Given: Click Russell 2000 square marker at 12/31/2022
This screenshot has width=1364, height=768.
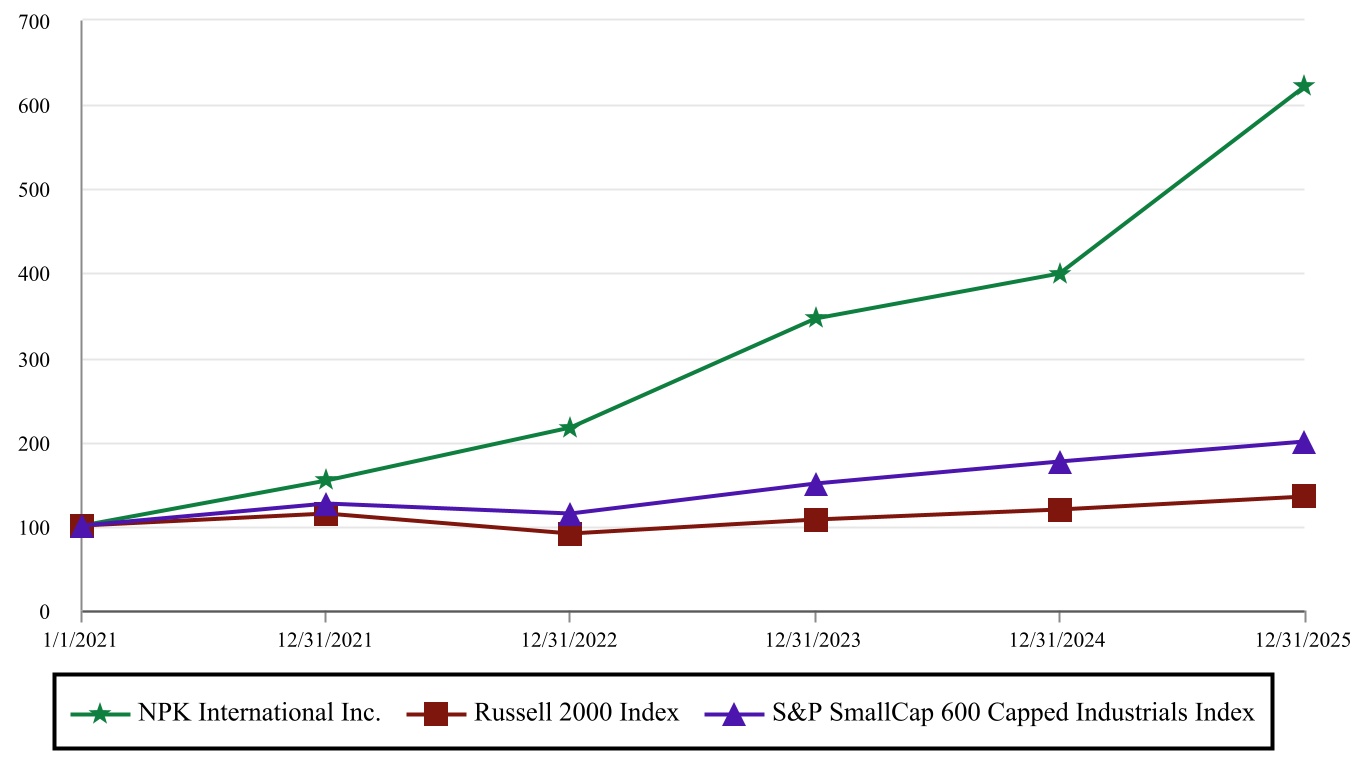Looking at the screenshot, I should pyautogui.click(x=570, y=534).
